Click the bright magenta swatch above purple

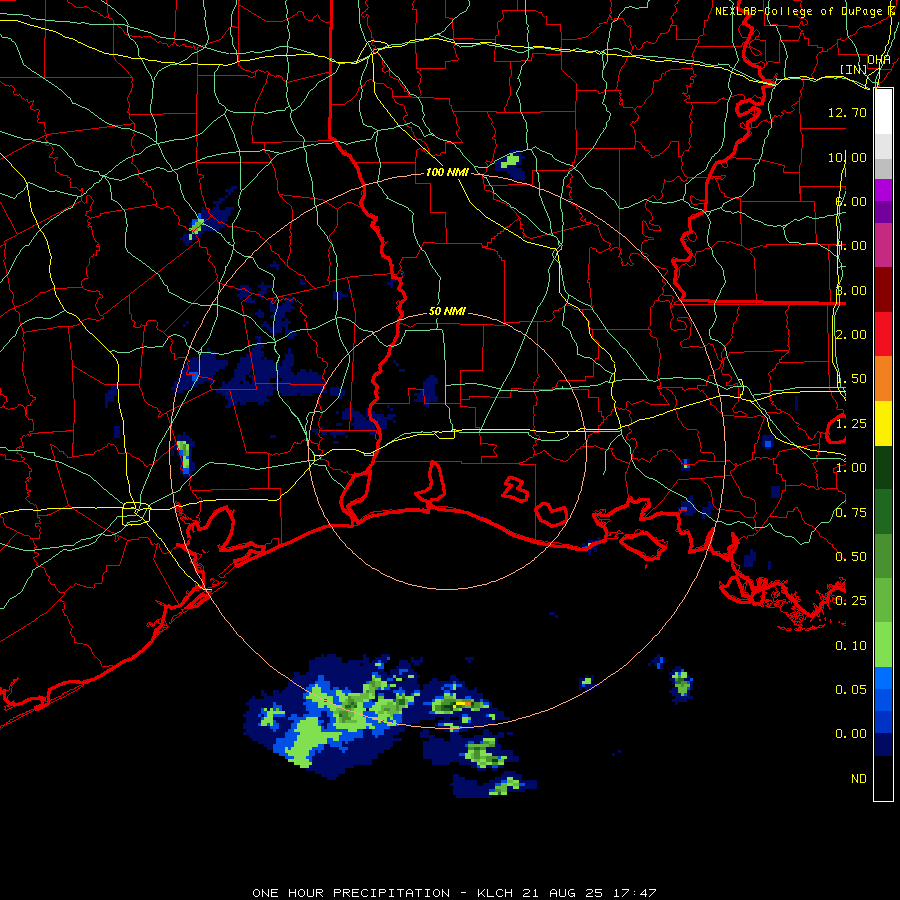point(883,190)
